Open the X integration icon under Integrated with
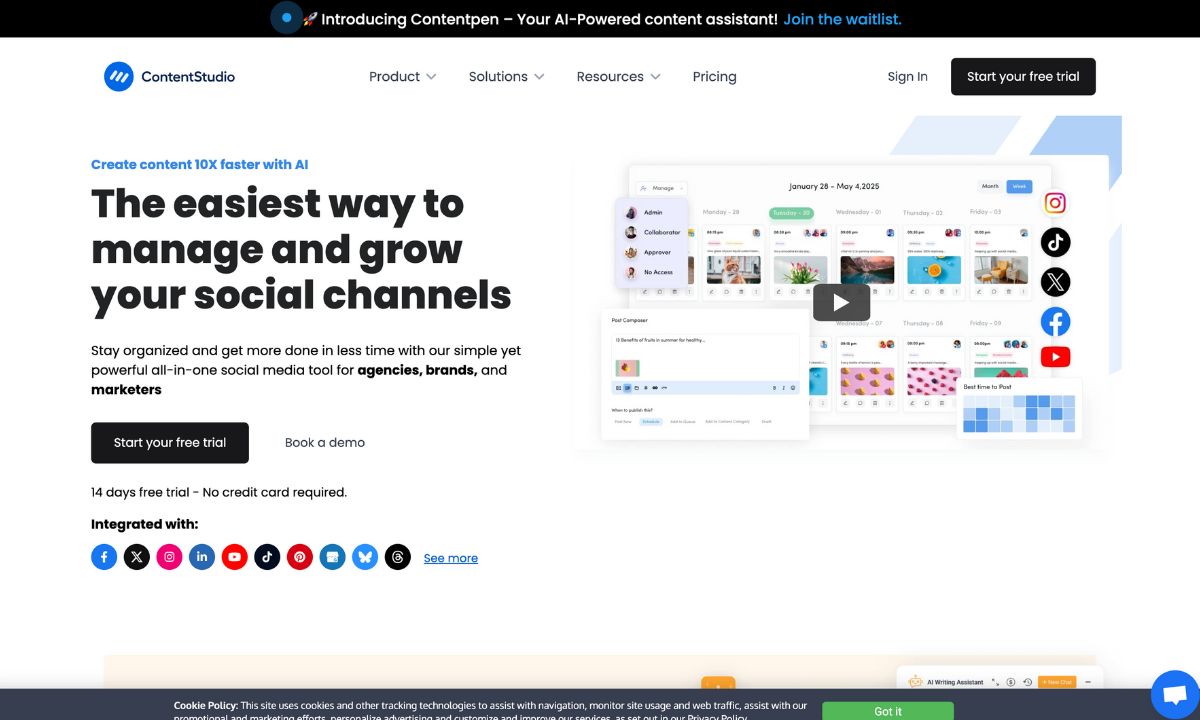Screen dimensions: 1200x720 (137, 557)
